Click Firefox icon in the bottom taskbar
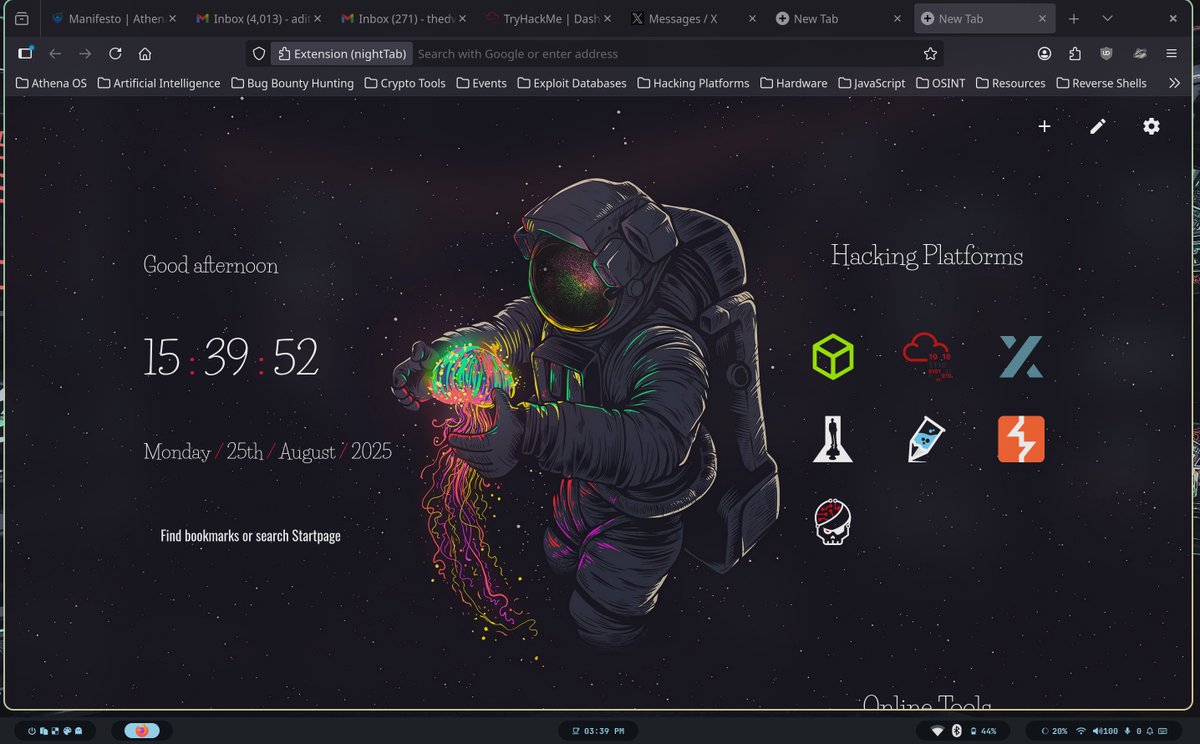 coord(141,731)
